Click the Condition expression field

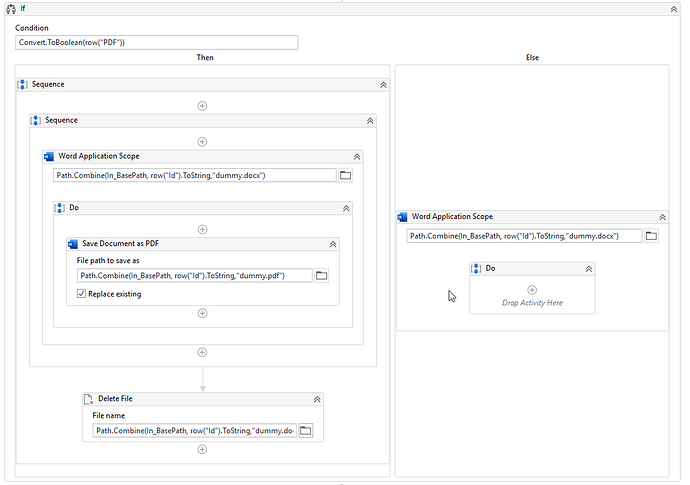tap(156, 43)
